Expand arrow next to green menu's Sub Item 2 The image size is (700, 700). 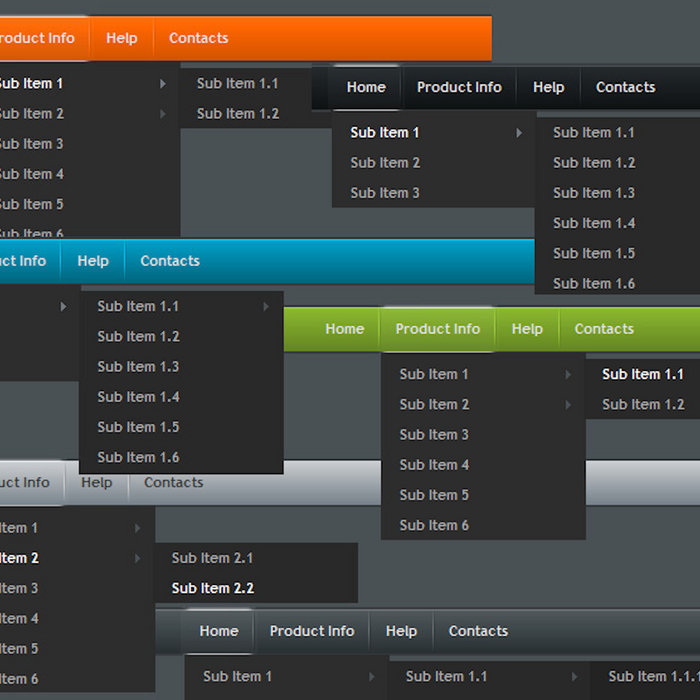tap(567, 405)
